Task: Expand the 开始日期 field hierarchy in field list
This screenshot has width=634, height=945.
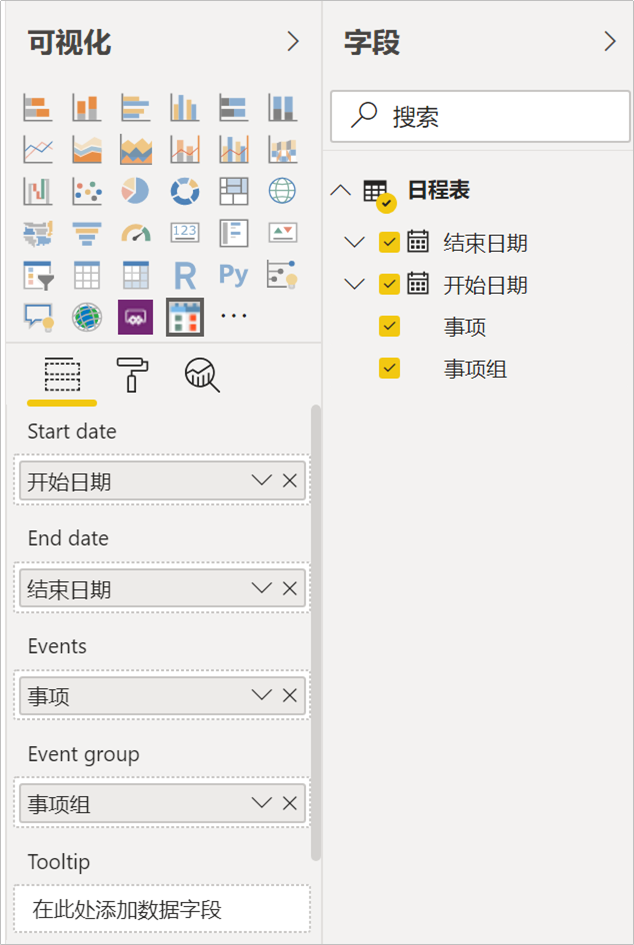Action: 354,285
